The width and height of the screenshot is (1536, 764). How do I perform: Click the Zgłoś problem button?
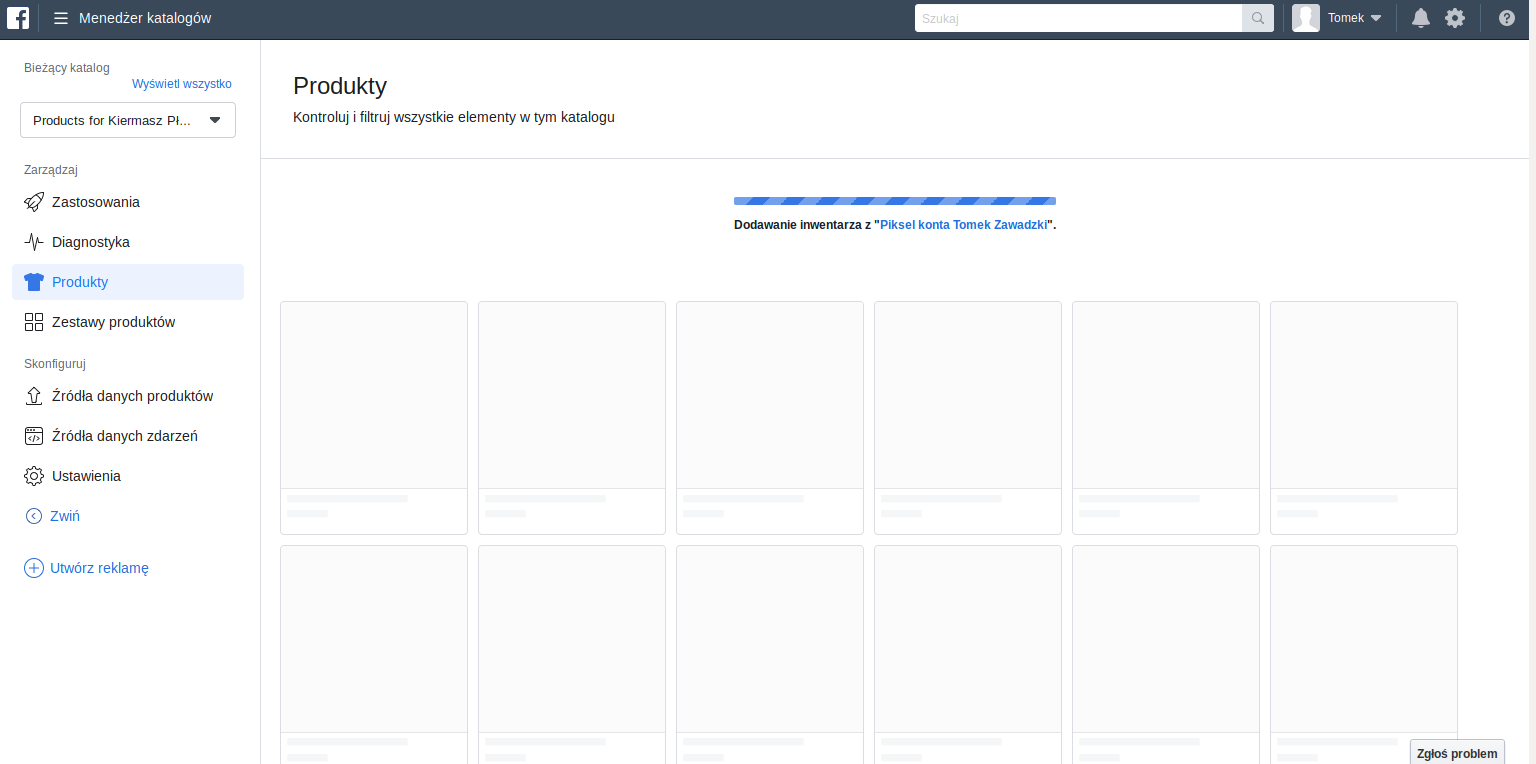1457,753
